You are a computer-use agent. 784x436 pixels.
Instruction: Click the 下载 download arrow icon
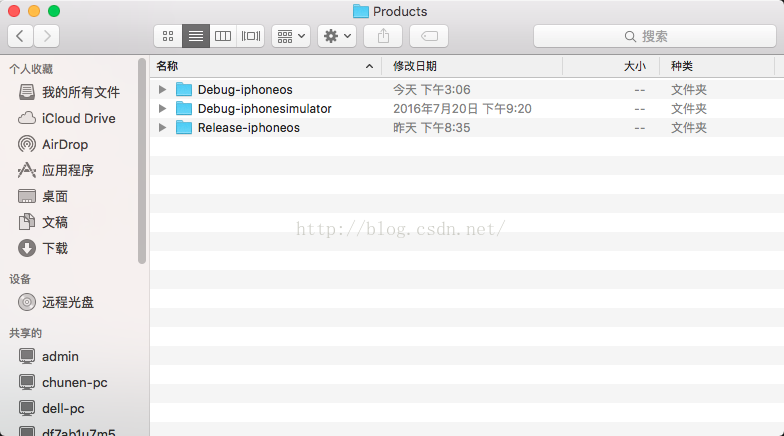27,248
